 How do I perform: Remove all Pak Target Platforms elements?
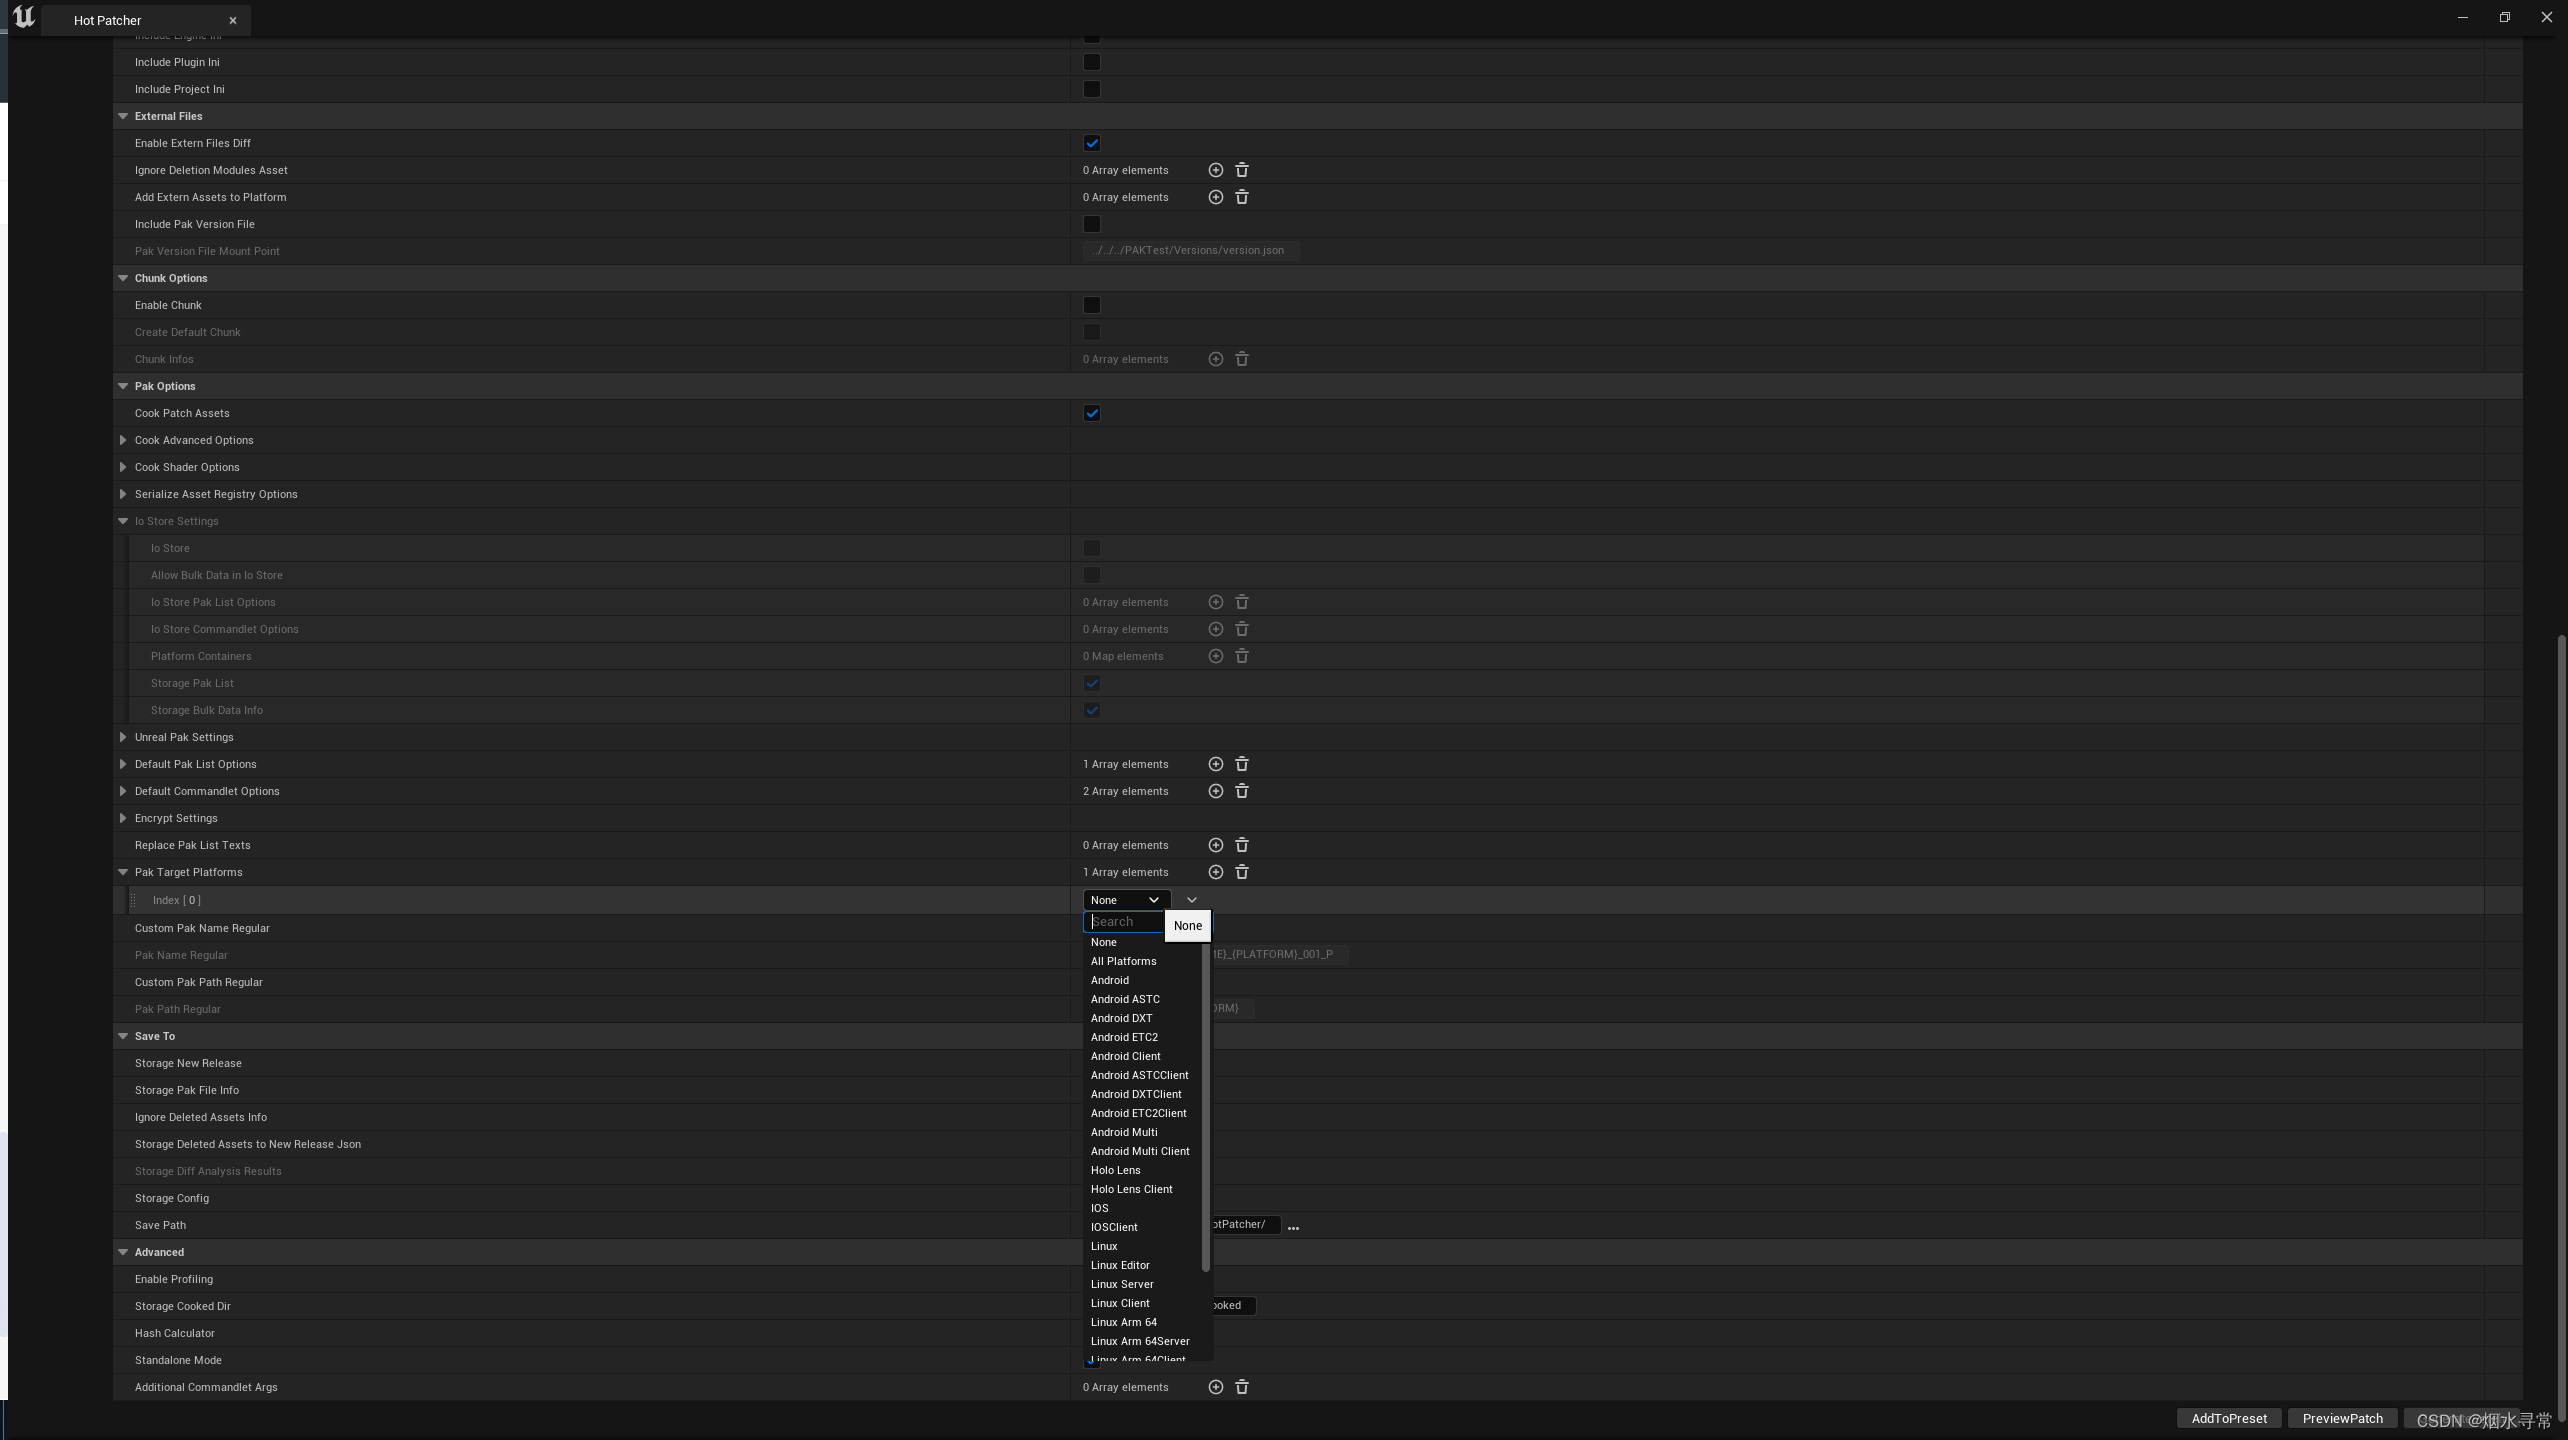(1241, 872)
